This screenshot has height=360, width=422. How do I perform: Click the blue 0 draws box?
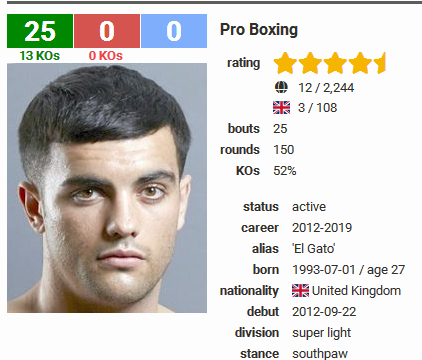174,31
